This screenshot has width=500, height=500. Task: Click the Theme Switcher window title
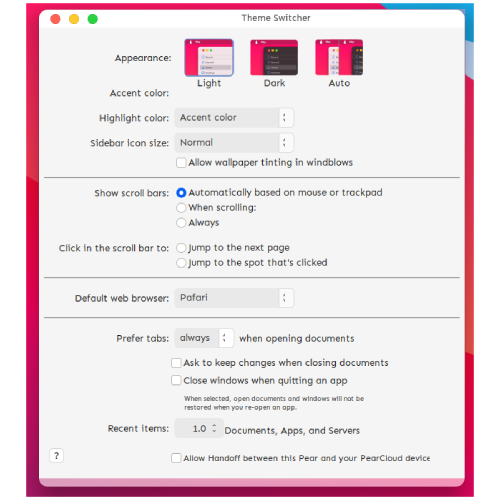click(276, 18)
